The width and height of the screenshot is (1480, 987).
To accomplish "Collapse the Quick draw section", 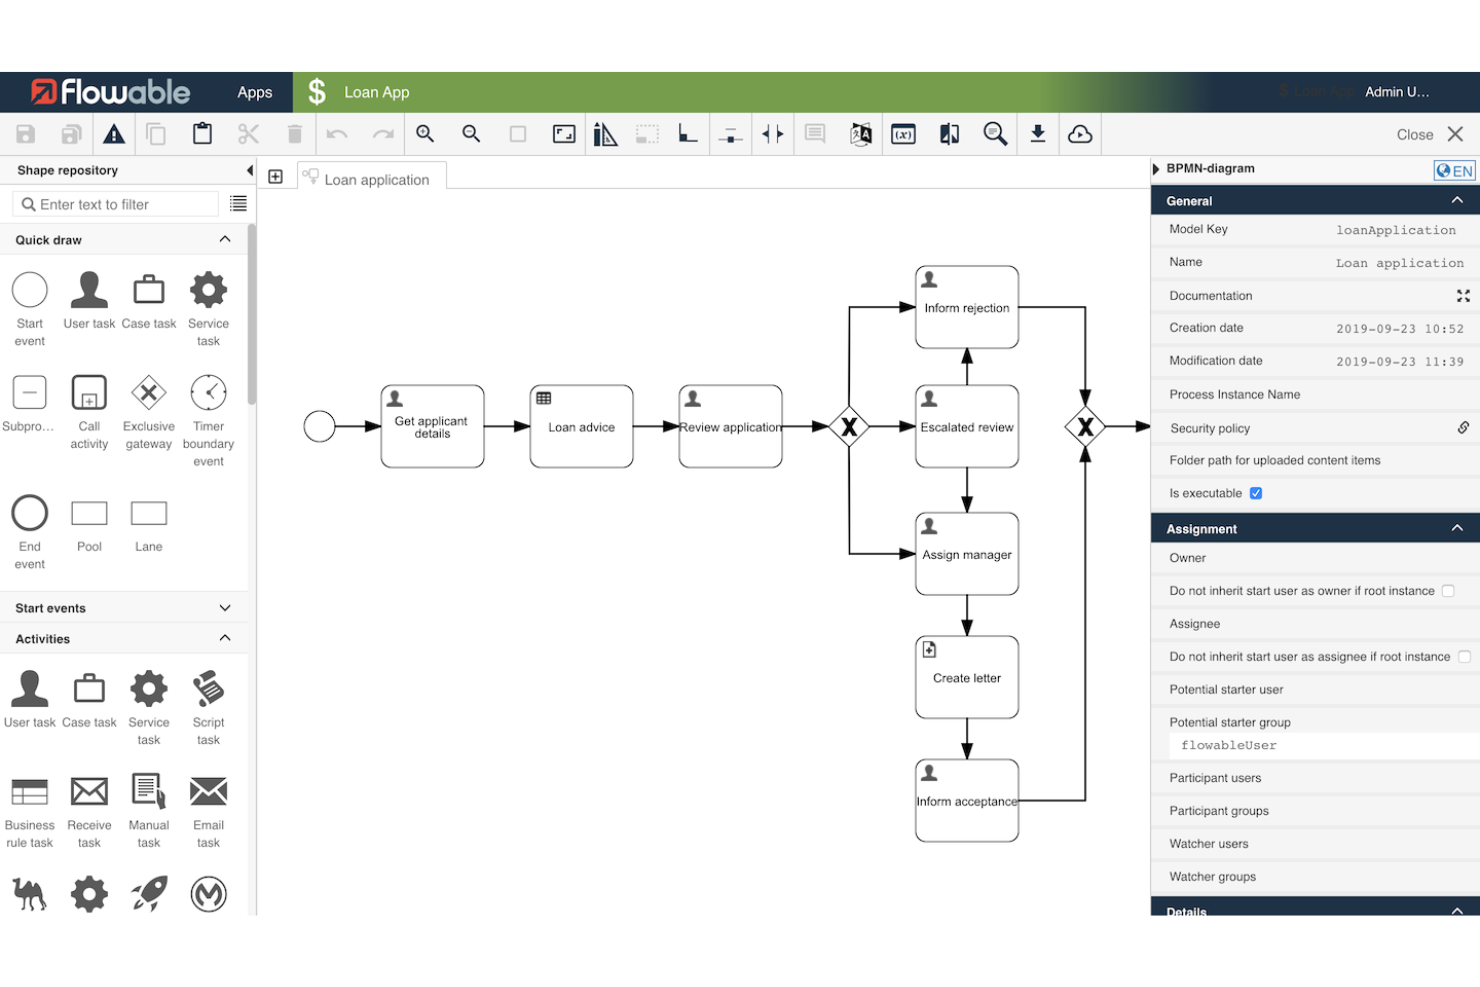I will coord(225,239).
